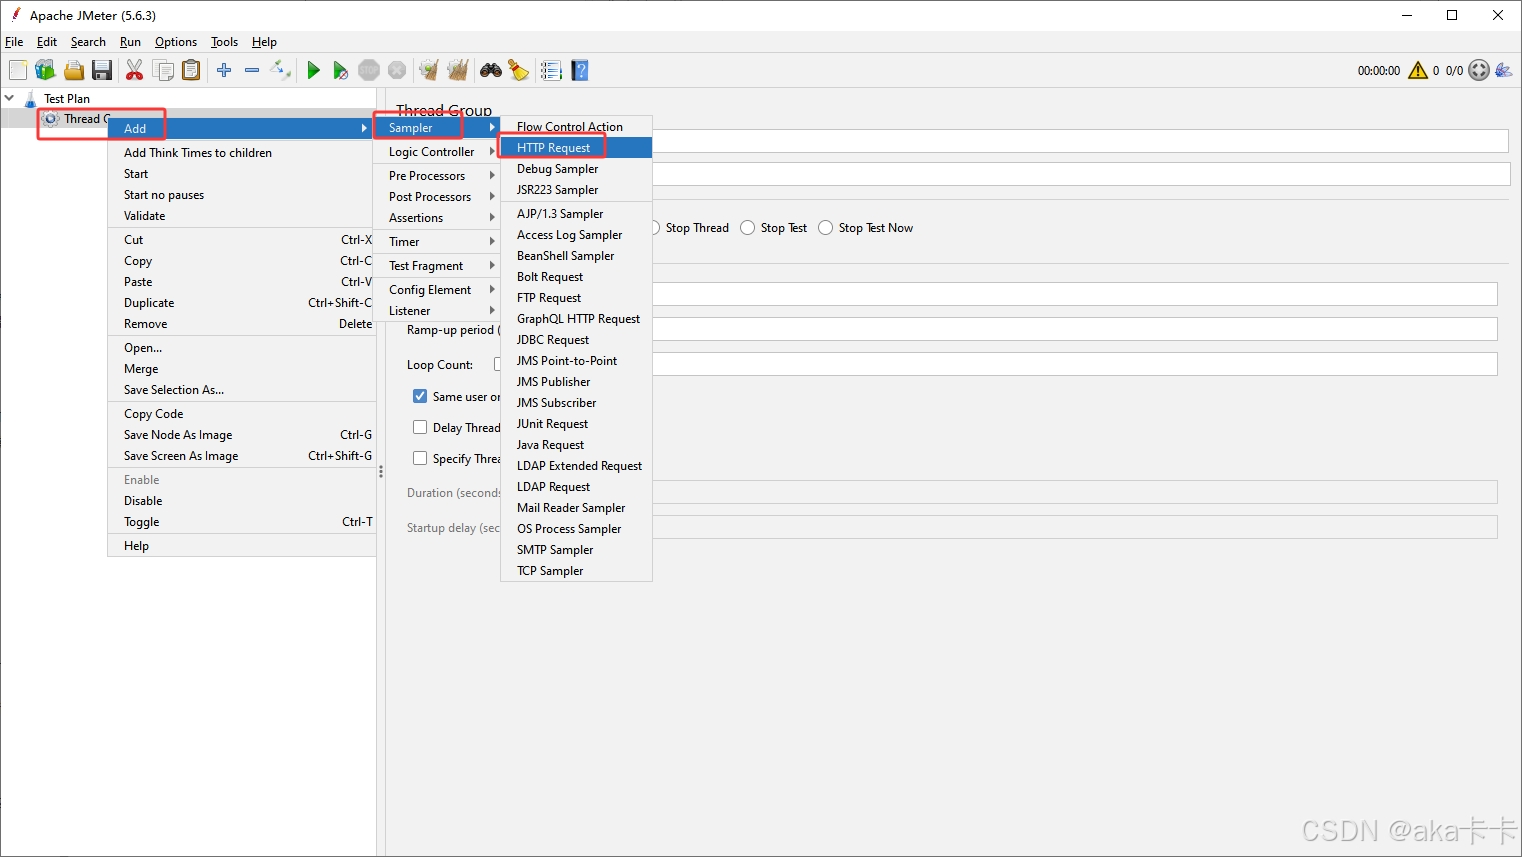This screenshot has height=857, width=1522.
Task: Click the remote engines status icon
Action: click(1479, 70)
